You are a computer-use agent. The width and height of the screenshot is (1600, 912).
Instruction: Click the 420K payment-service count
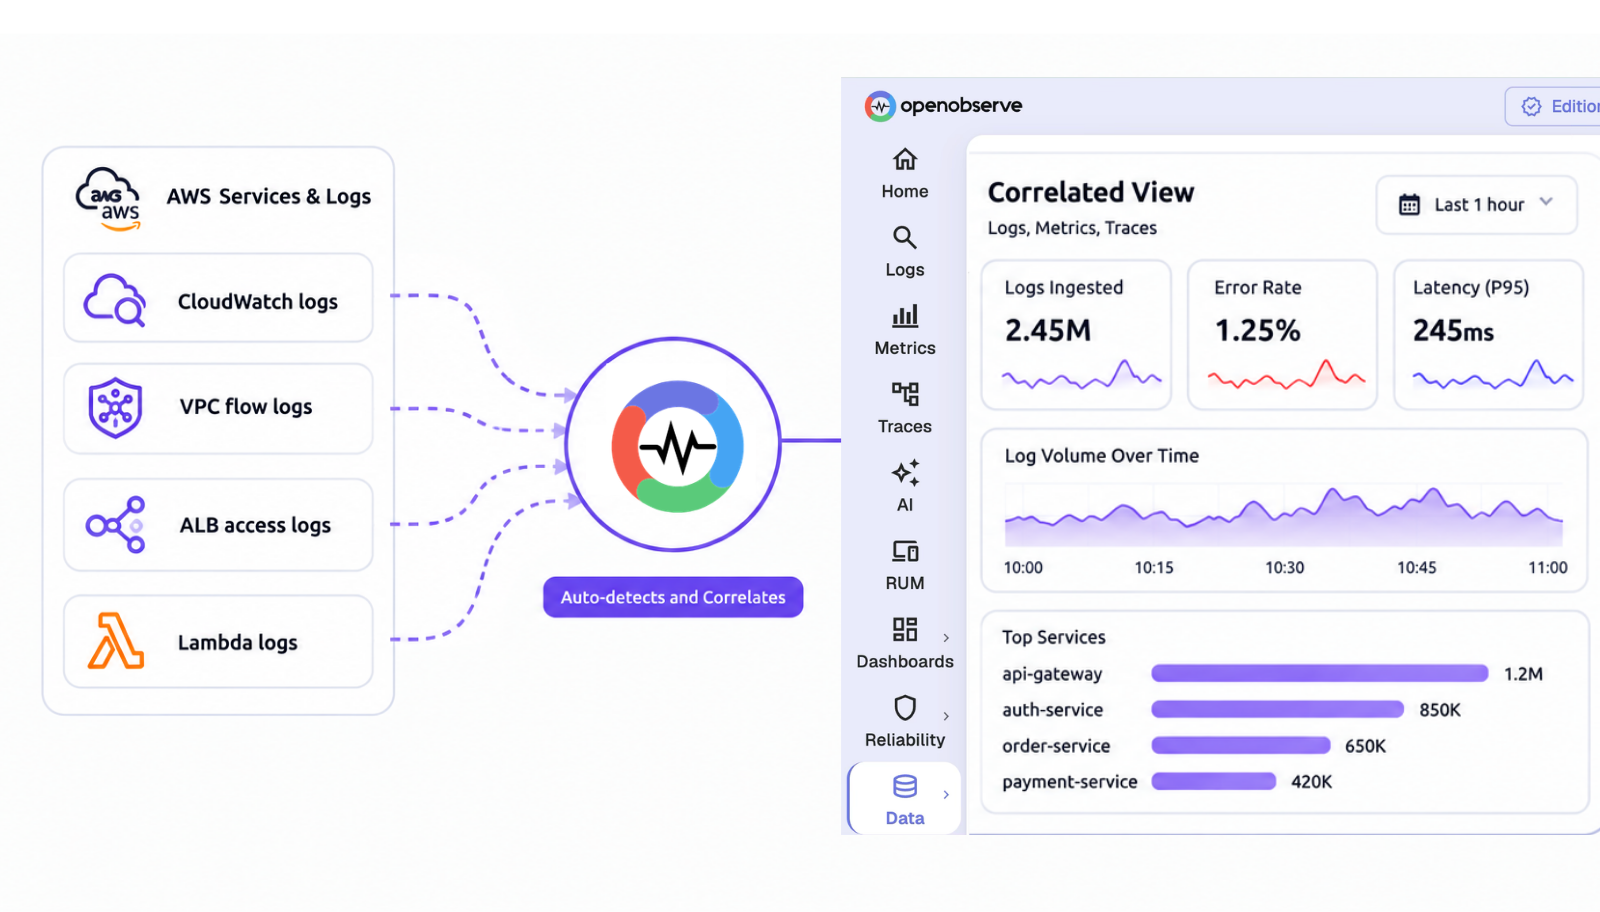1312,782
